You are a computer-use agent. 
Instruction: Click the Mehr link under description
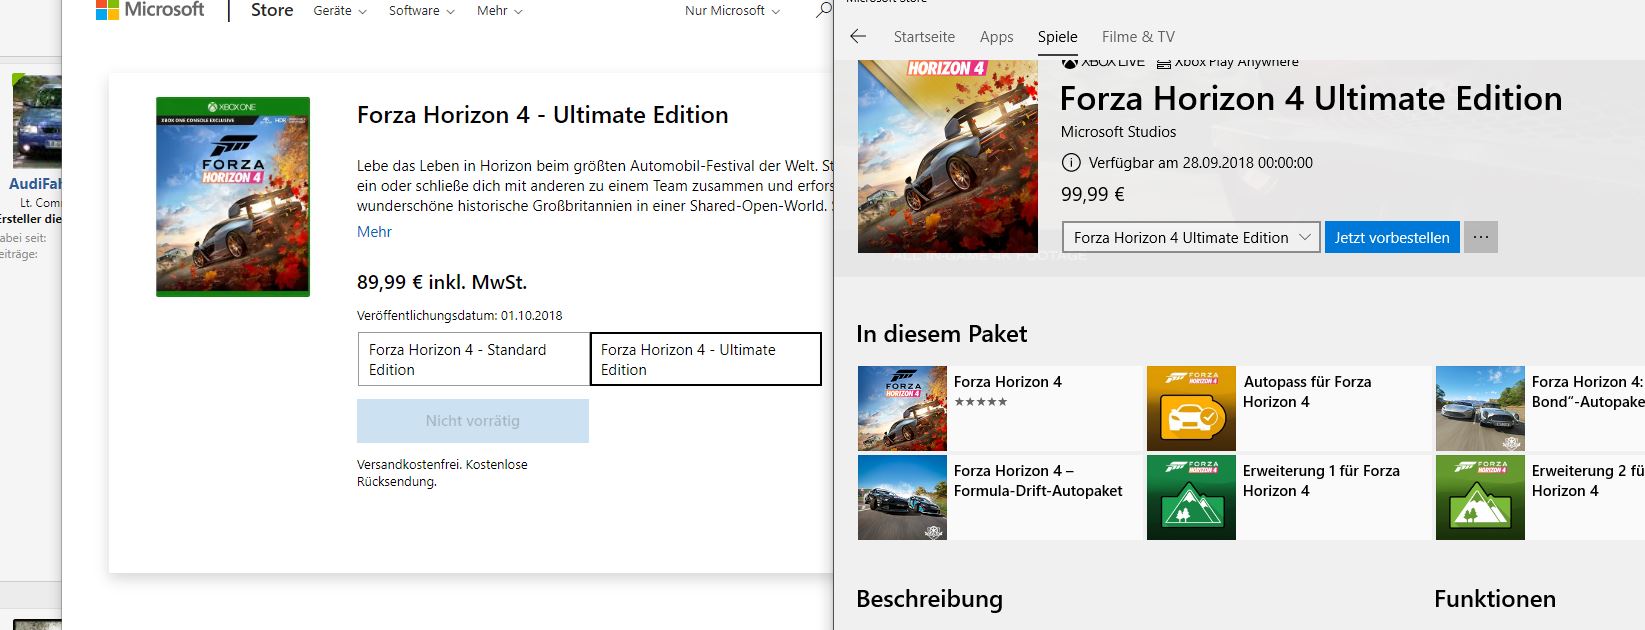pyautogui.click(x=374, y=232)
